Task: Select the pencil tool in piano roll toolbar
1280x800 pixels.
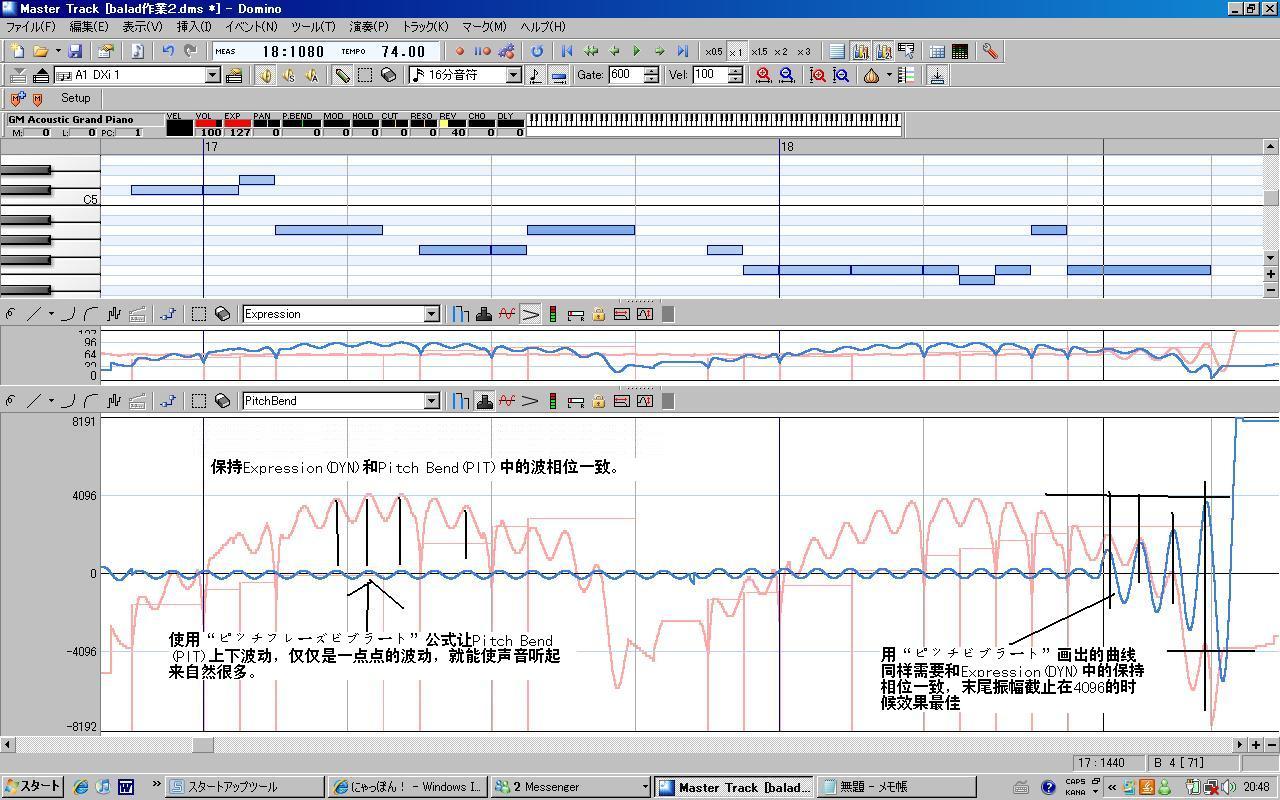Action: click(x=342, y=75)
